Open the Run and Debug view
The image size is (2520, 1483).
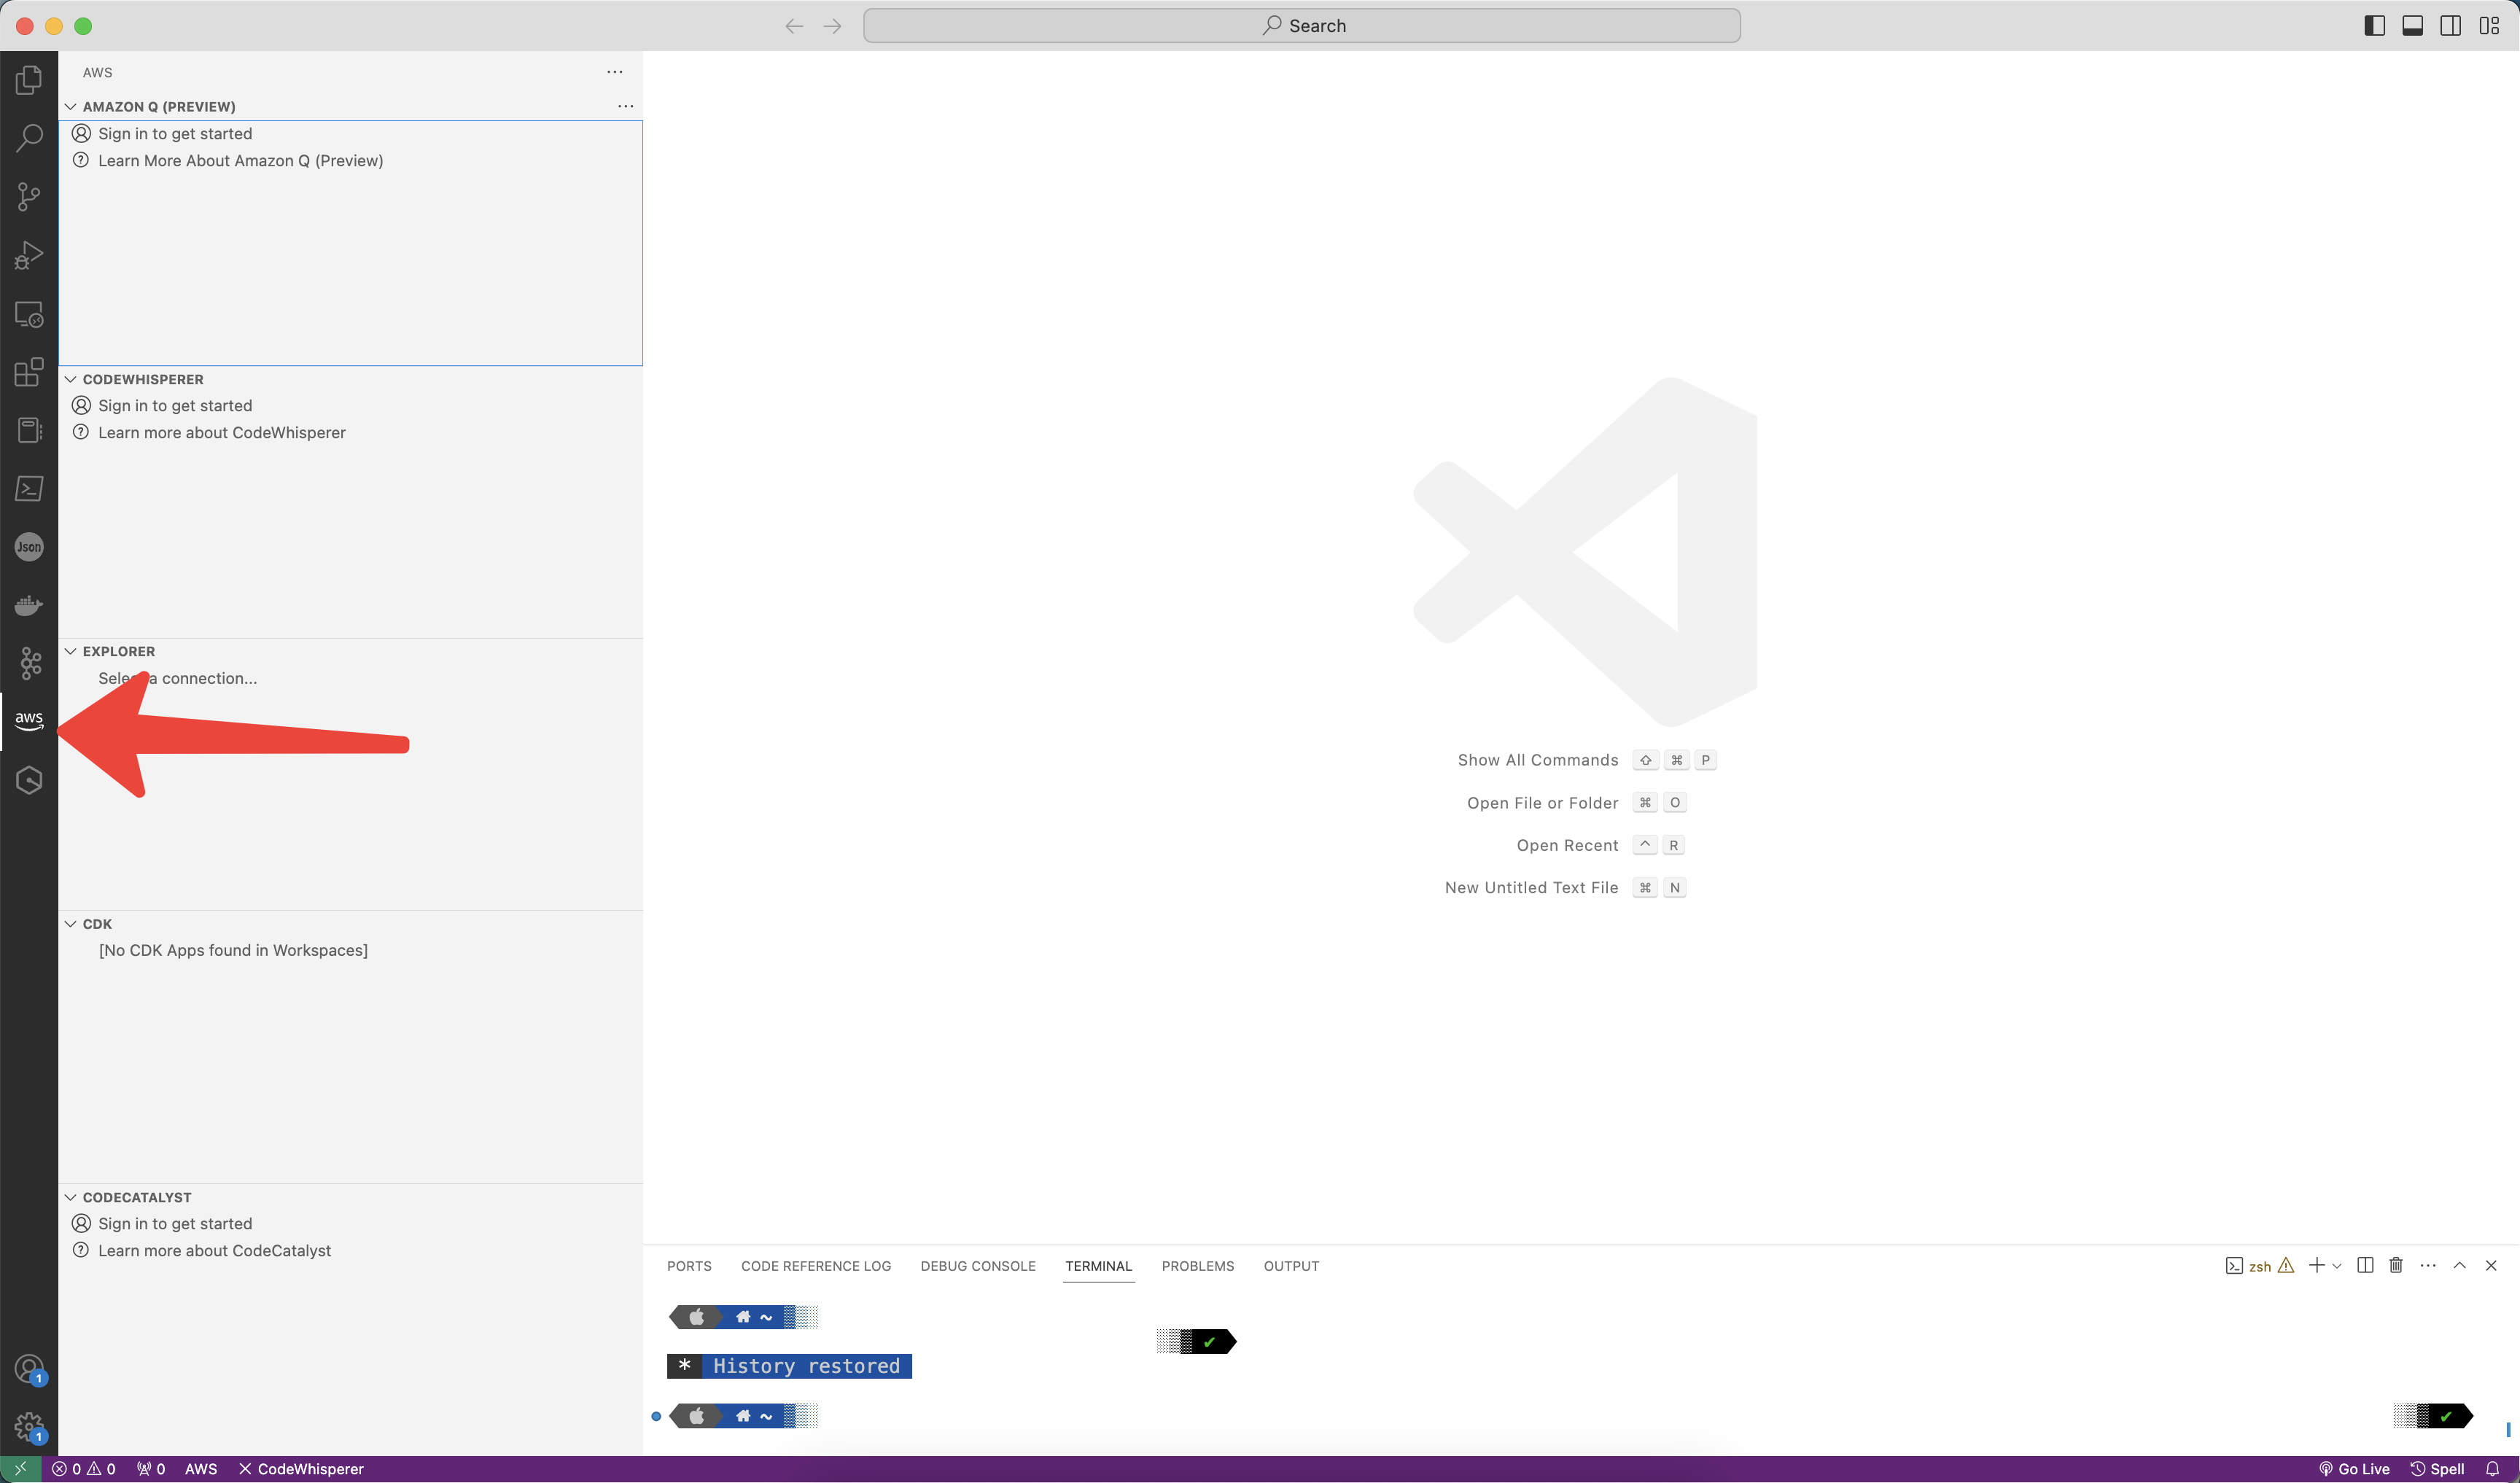pos(29,255)
